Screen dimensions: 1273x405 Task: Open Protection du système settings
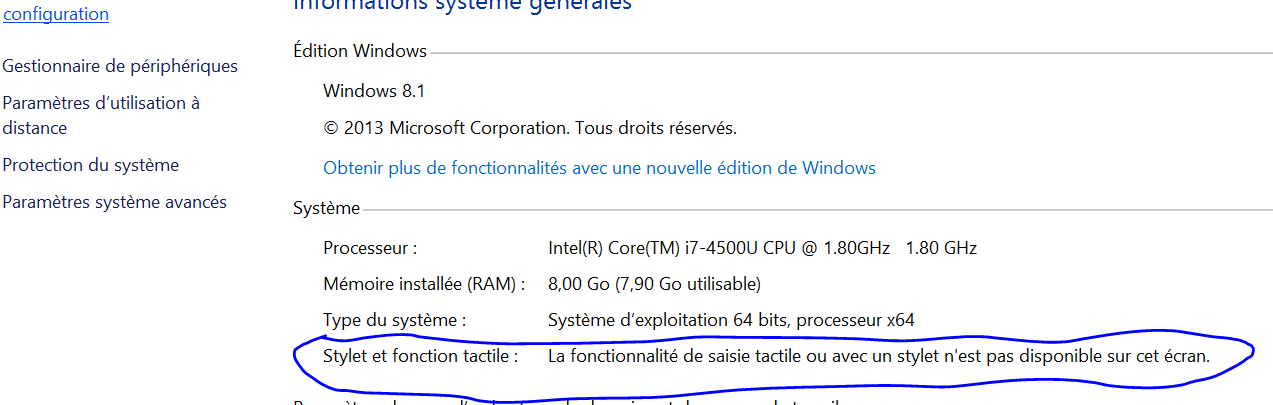point(91,165)
